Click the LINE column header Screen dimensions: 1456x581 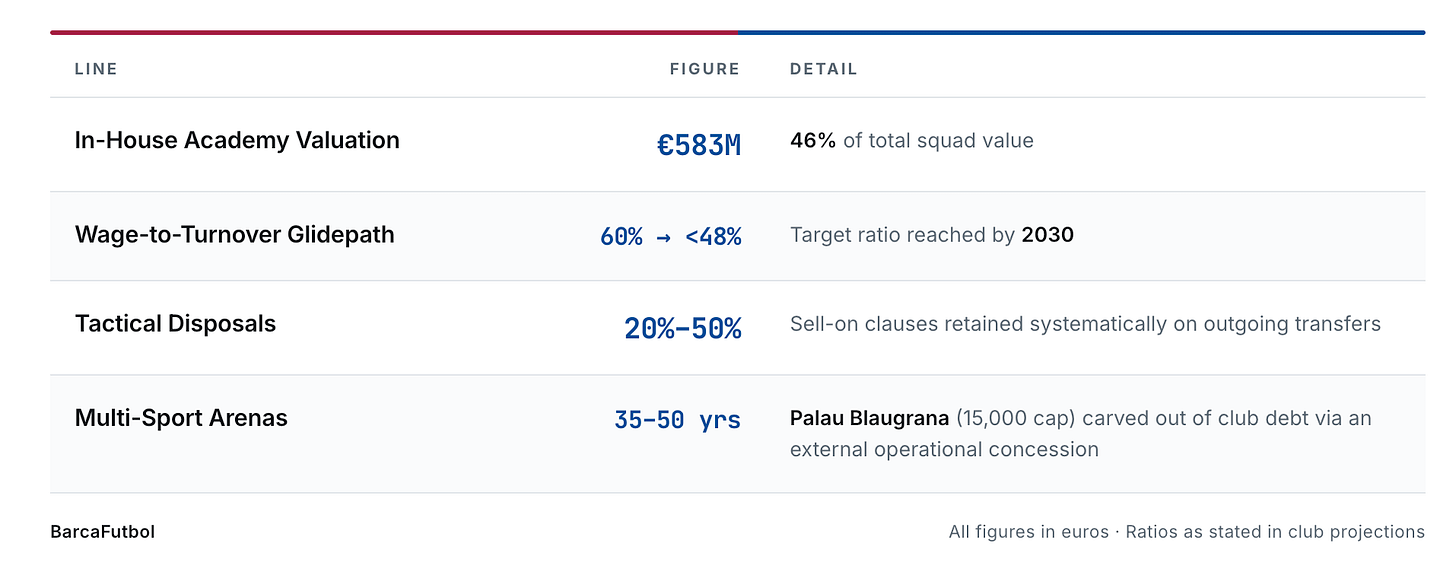[x=96, y=69]
